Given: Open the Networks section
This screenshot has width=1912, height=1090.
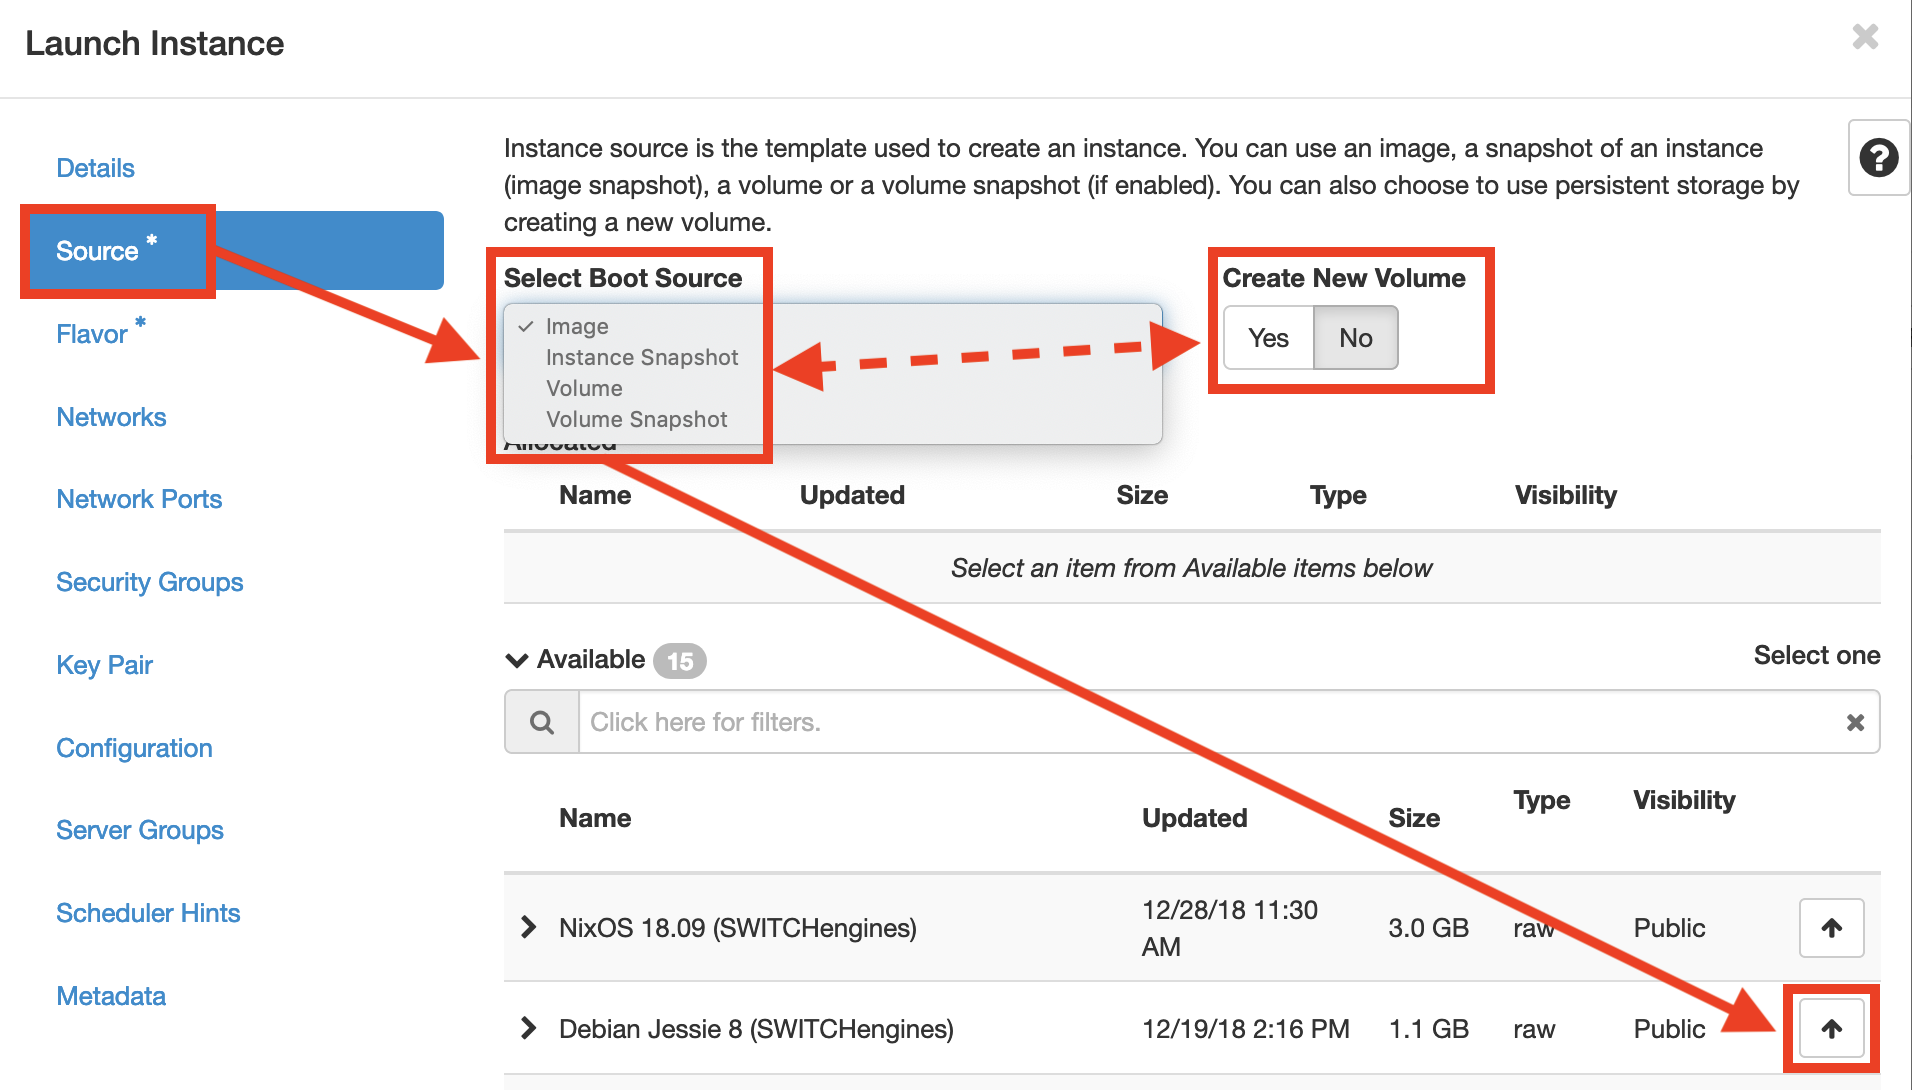Looking at the screenshot, I should [111, 417].
